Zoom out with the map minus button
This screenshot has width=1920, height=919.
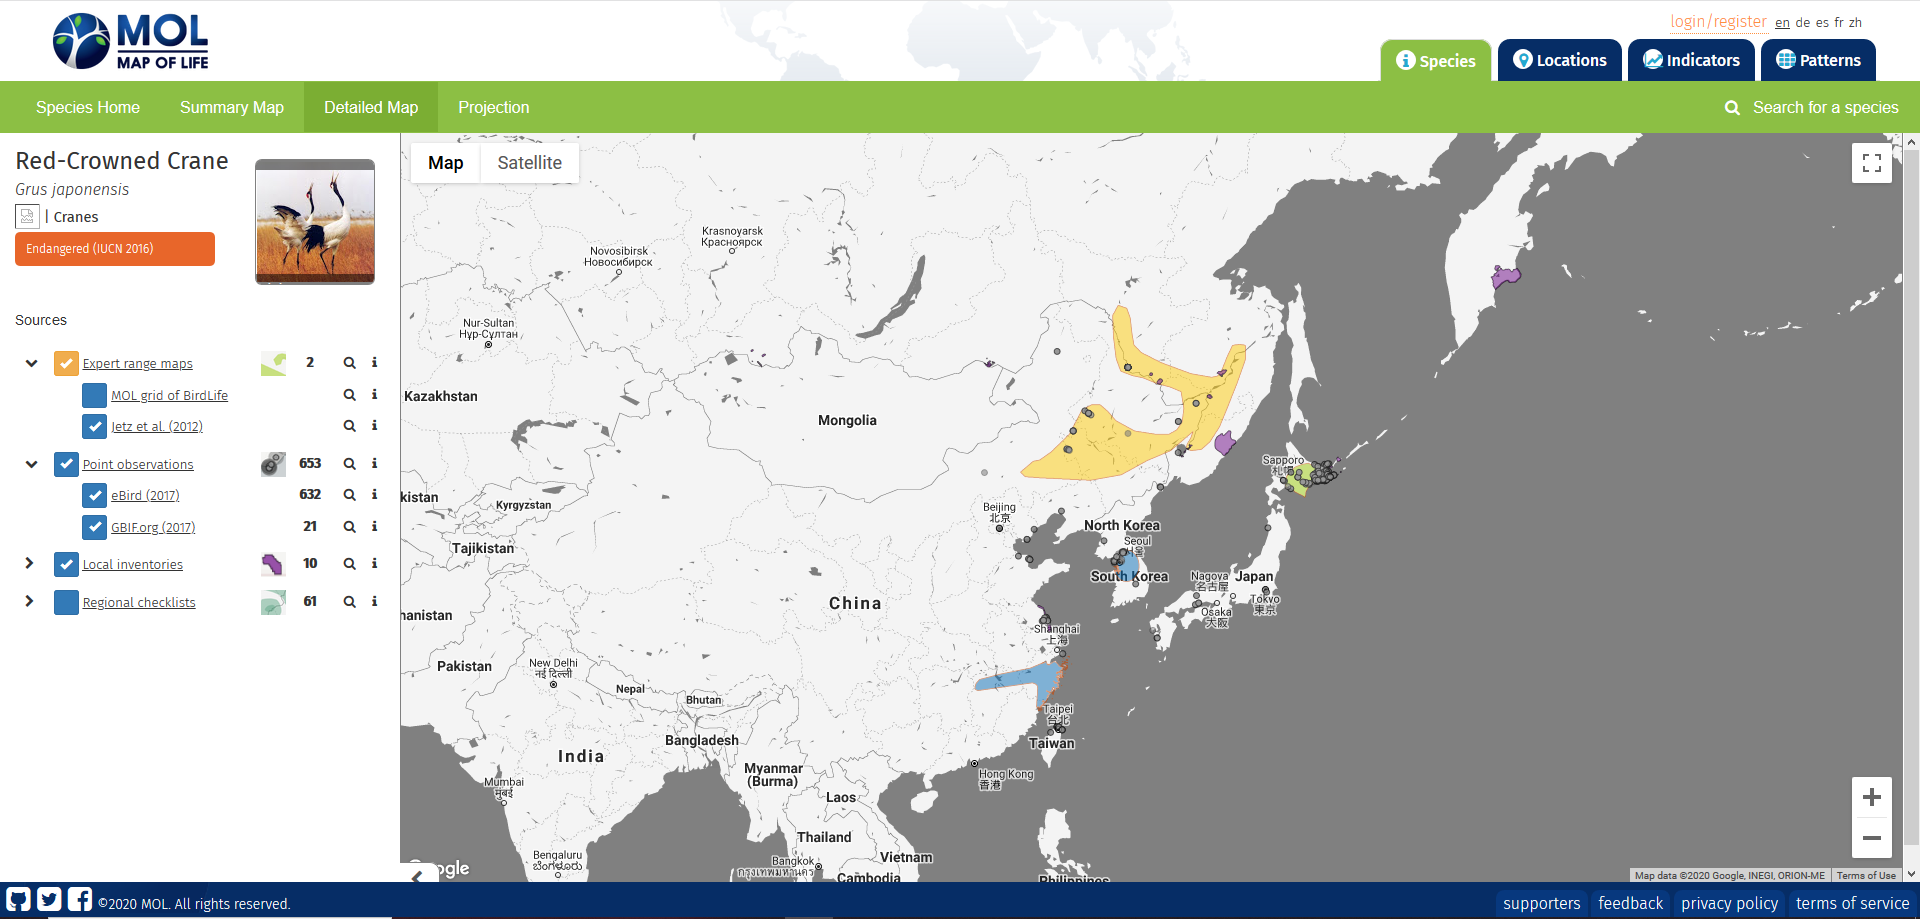[x=1871, y=838]
